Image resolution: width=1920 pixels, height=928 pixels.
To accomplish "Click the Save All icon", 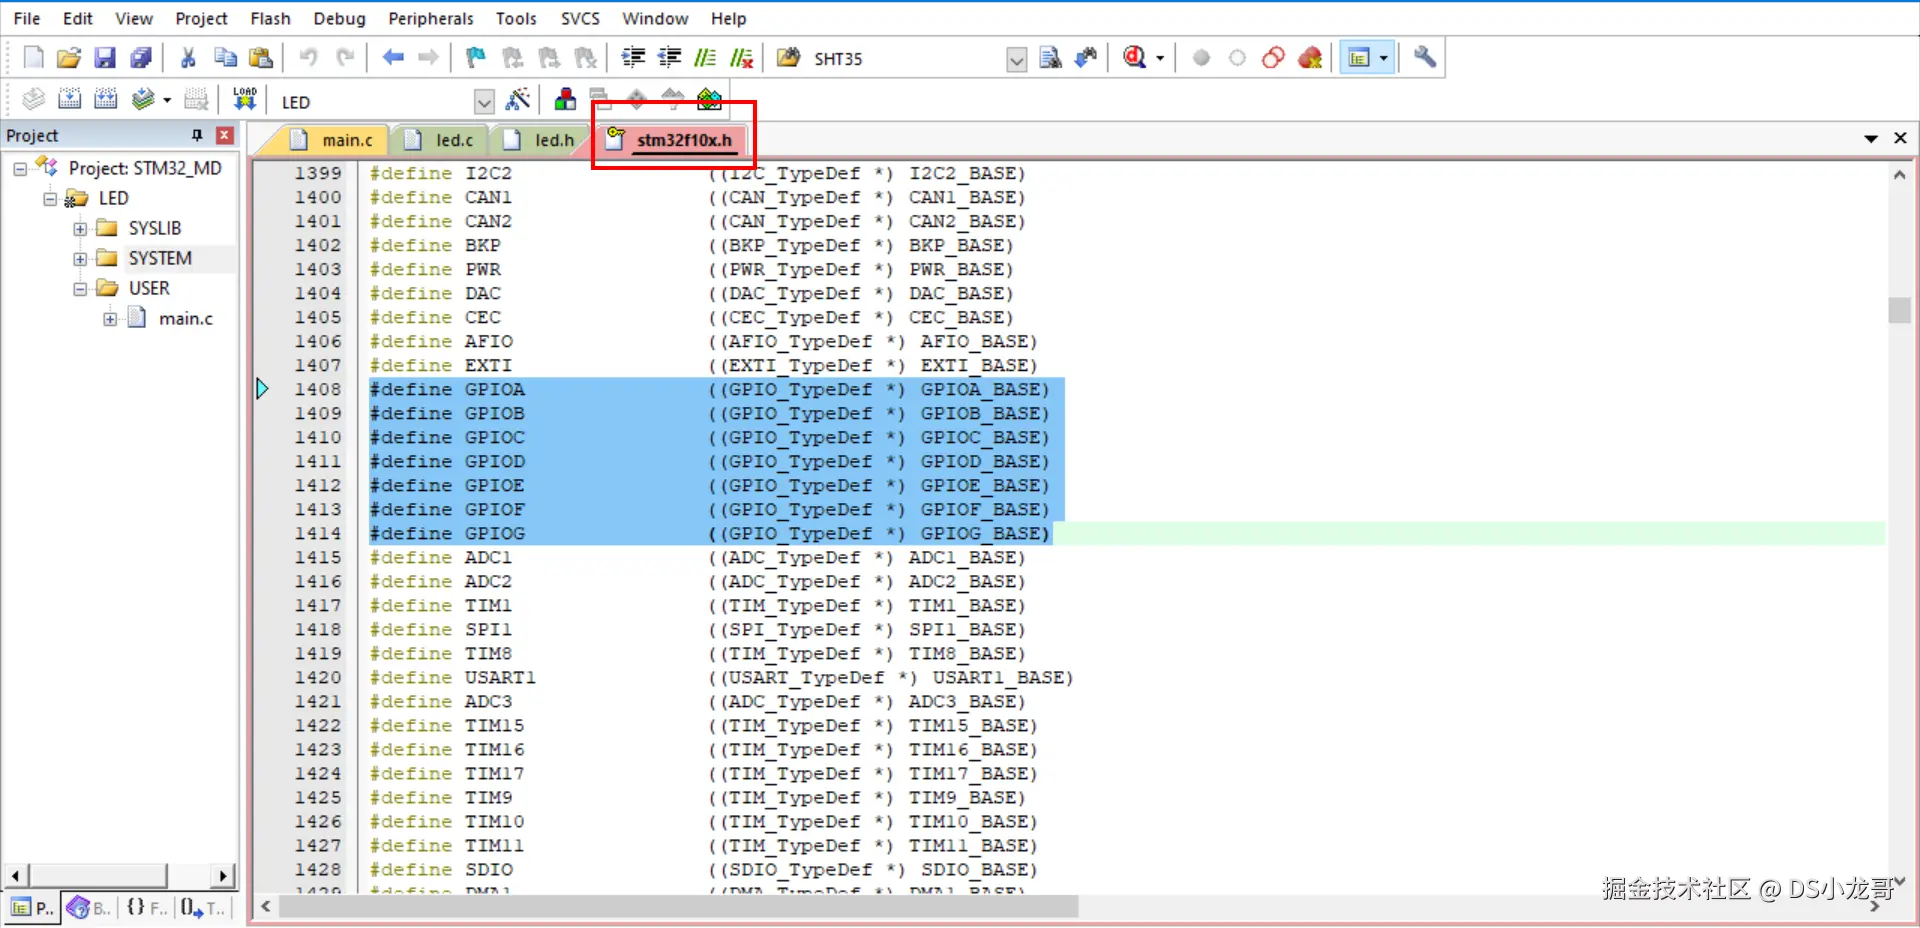I will [x=141, y=58].
